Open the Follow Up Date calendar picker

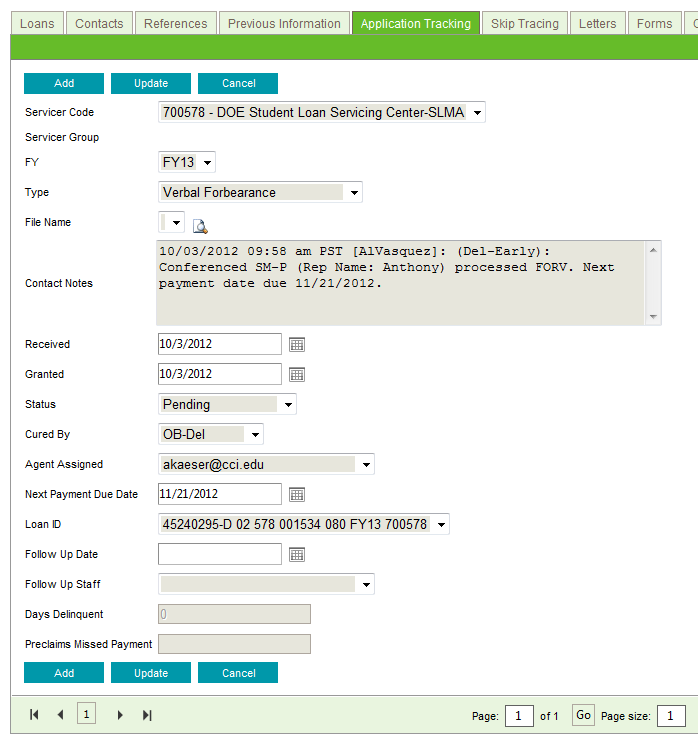(296, 554)
